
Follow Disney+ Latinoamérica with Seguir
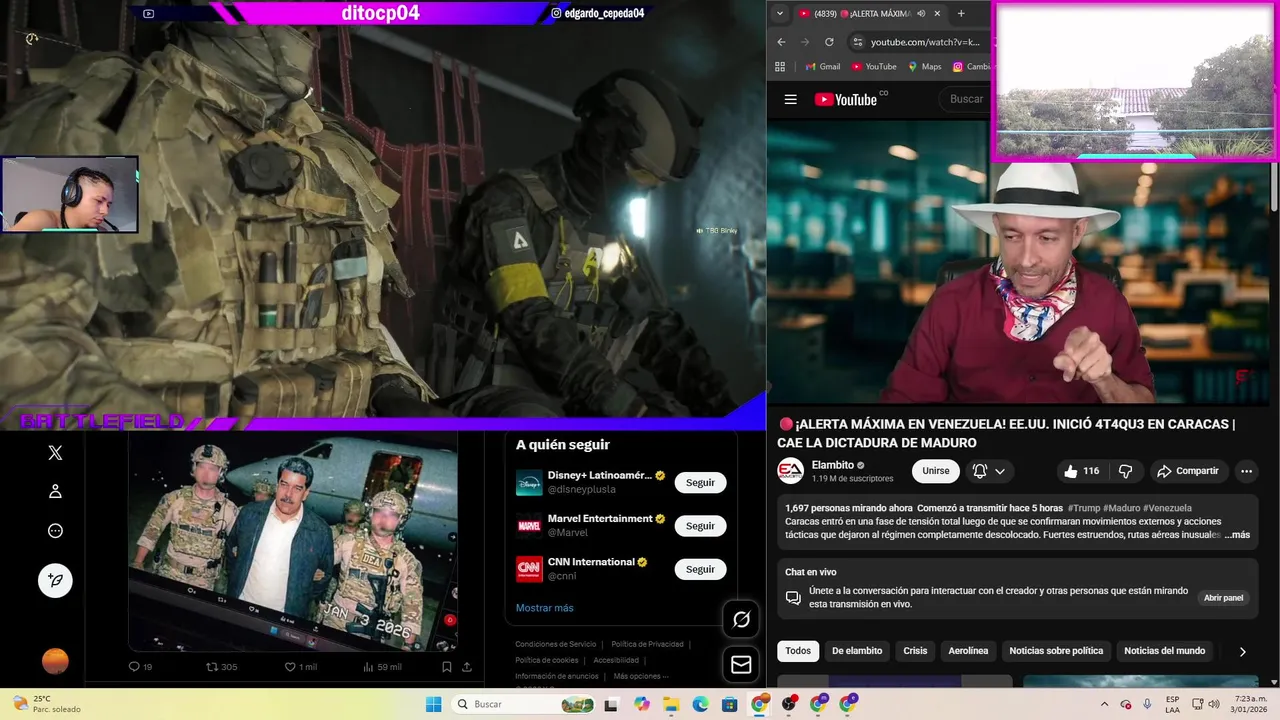tap(700, 483)
